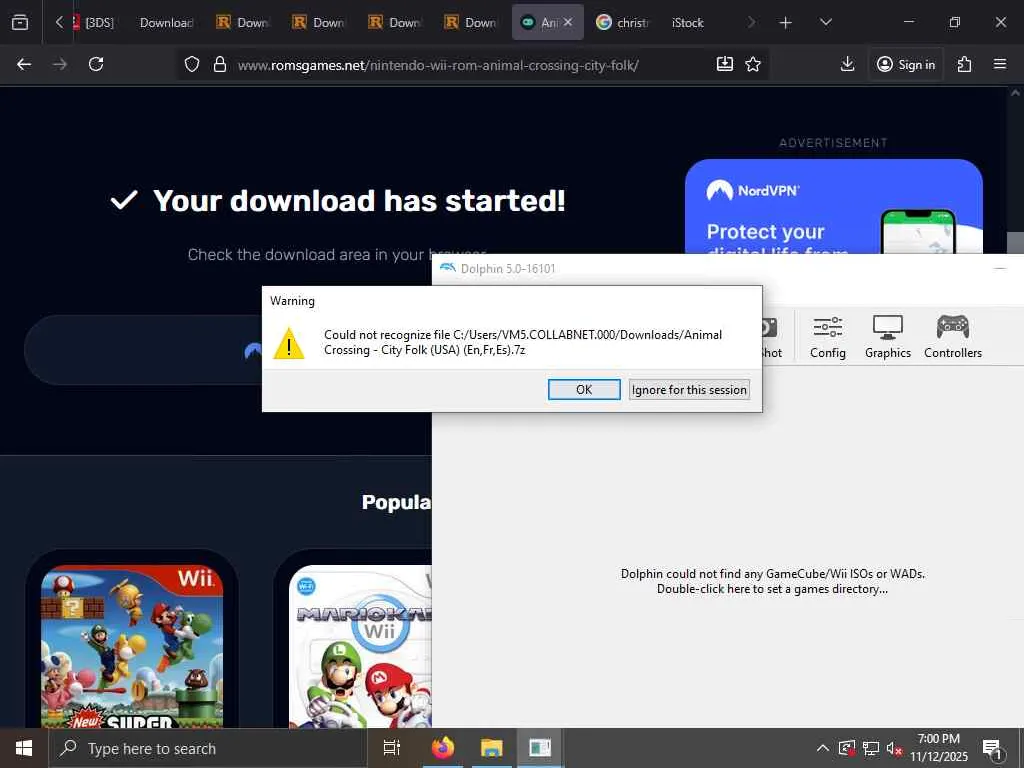
Task: Switch to the [3DS] tab
Action: click(95, 22)
